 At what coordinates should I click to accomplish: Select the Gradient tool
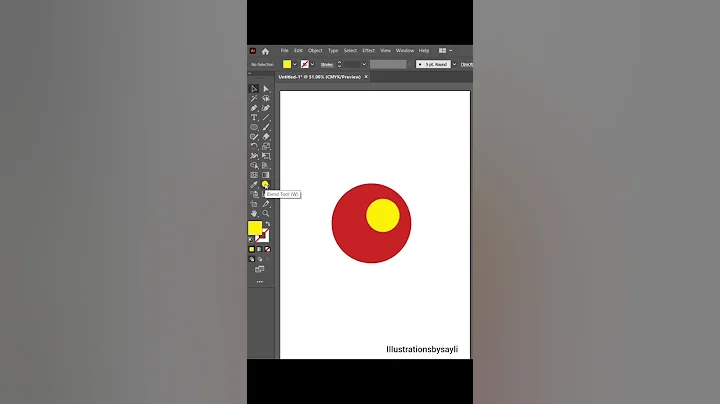point(266,175)
